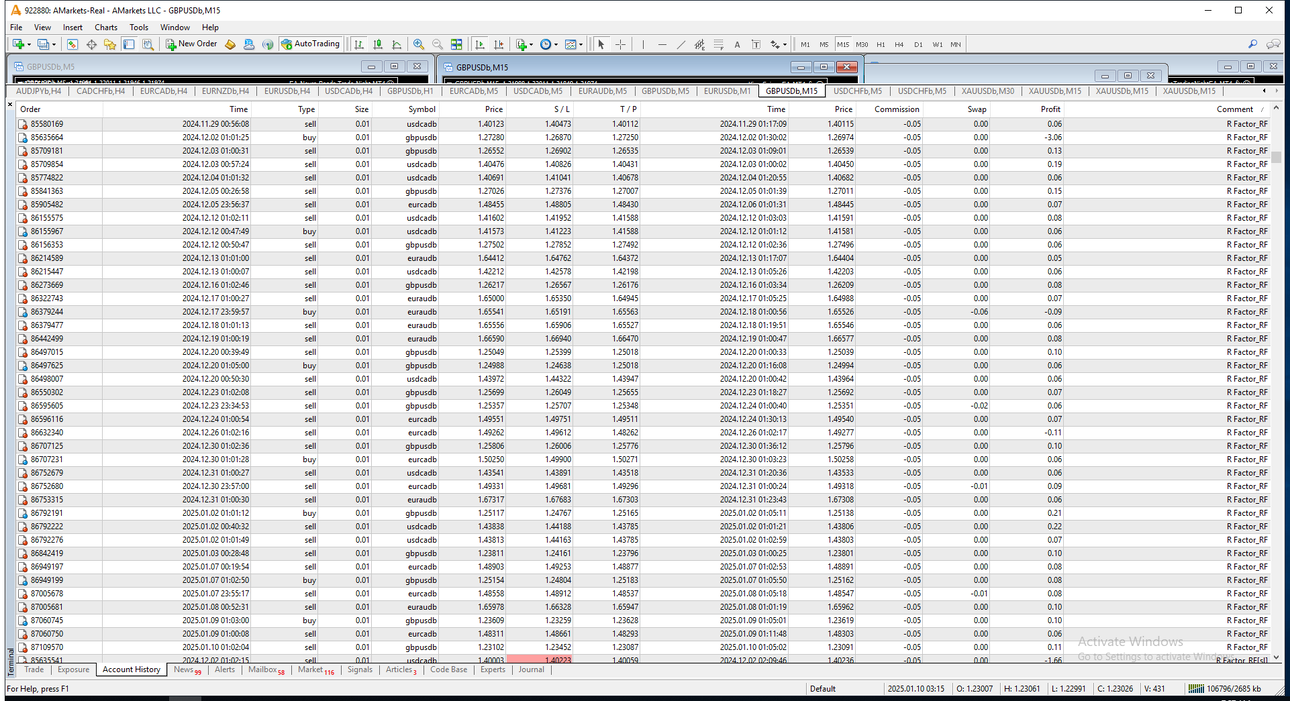Screen dimensions: 1290x701
Task: Pick the text label tool icon
Action: coord(756,44)
